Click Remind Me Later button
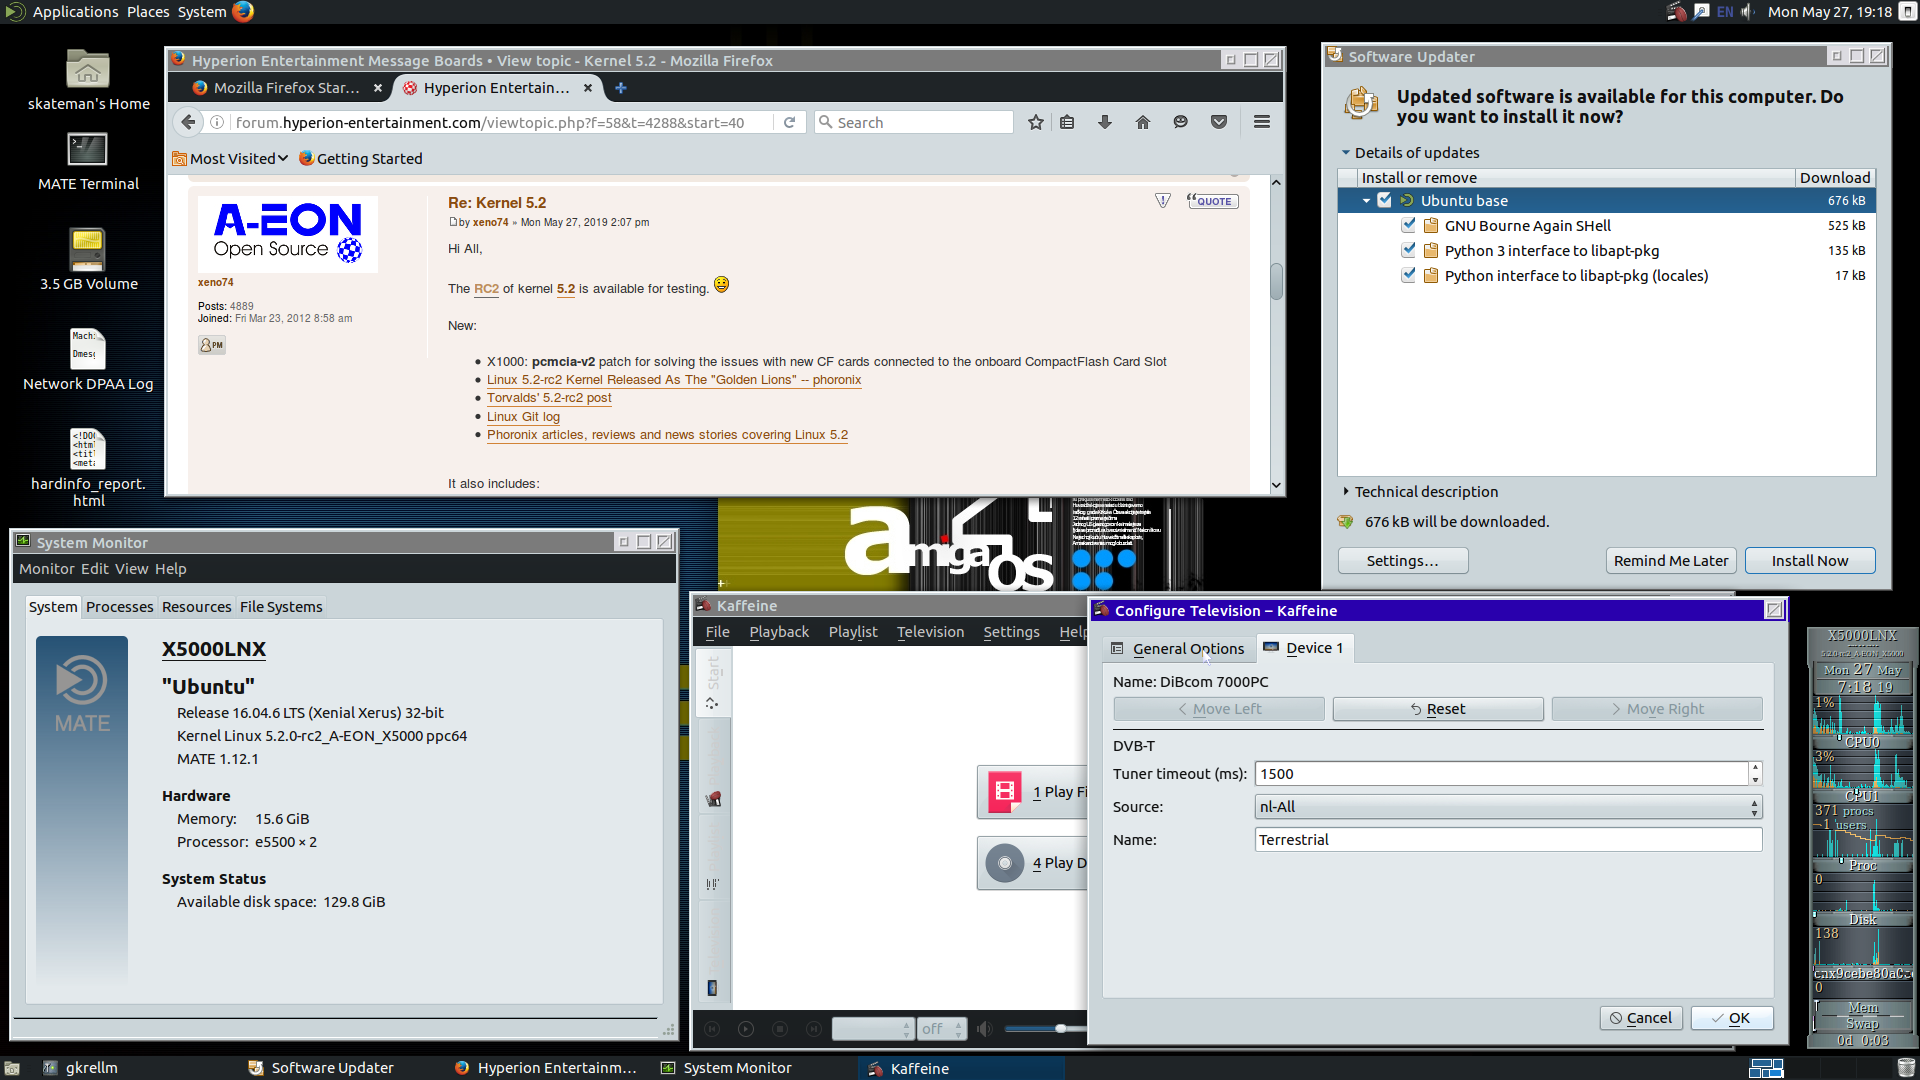The height and width of the screenshot is (1080, 1920). [1671, 560]
